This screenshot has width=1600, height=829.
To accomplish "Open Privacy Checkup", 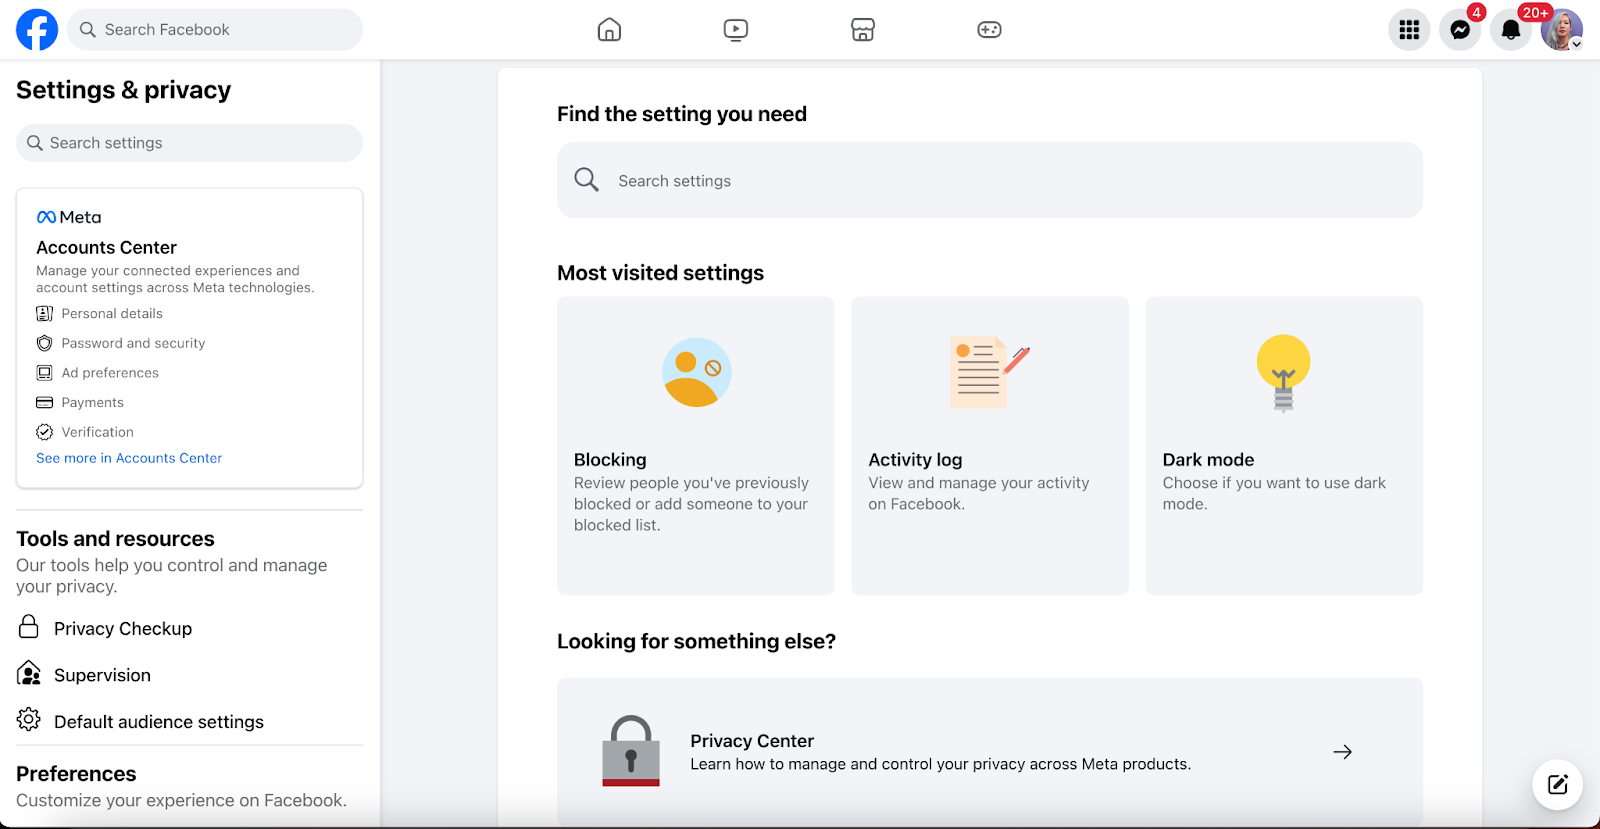I will click(x=123, y=628).
